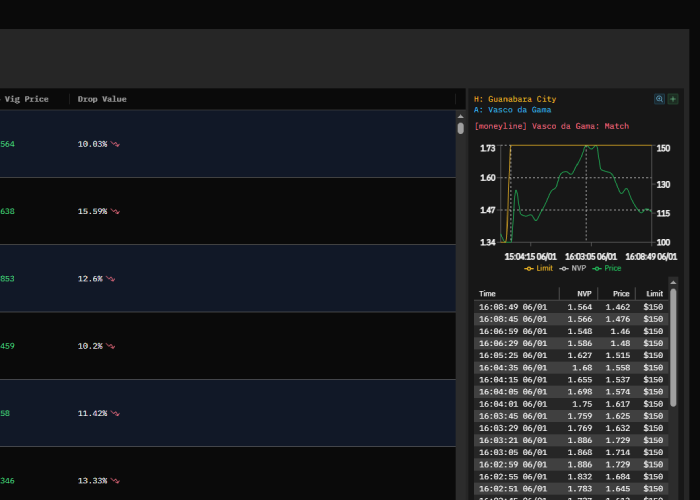Sort by the Vig Price column header
This screenshot has width=700, height=500.
click(x=26, y=99)
